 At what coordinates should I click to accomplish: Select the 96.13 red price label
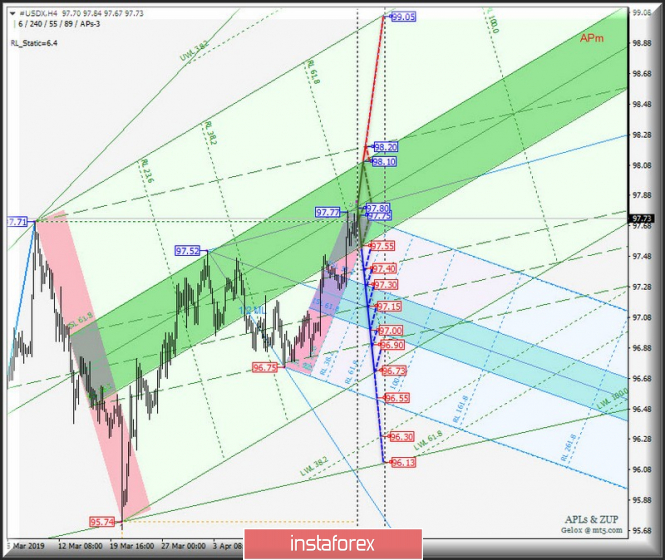coord(403,462)
